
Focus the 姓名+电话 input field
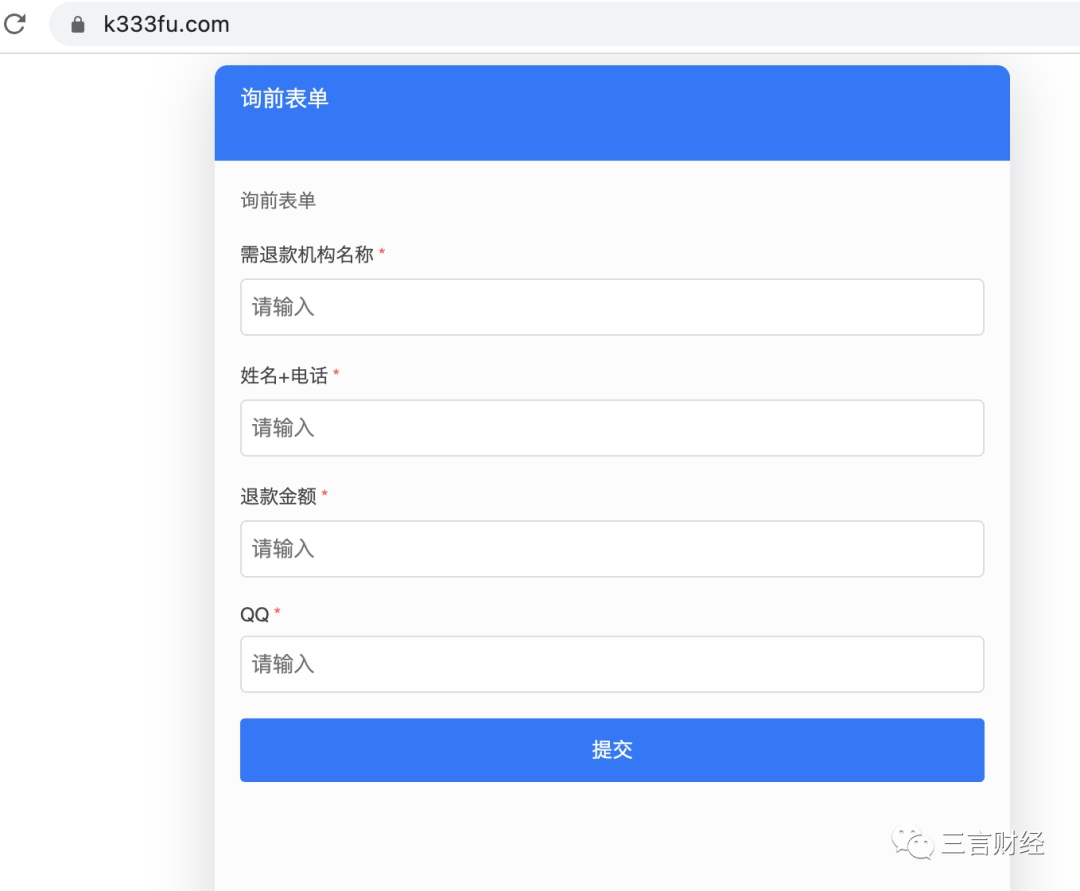(x=612, y=428)
